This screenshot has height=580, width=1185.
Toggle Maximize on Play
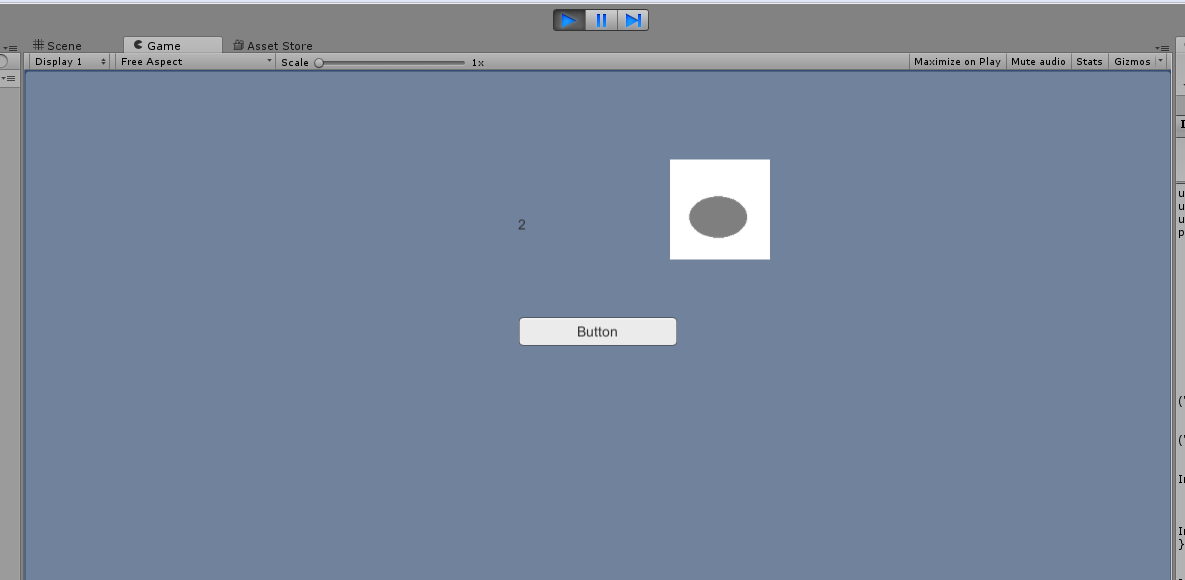click(x=957, y=62)
